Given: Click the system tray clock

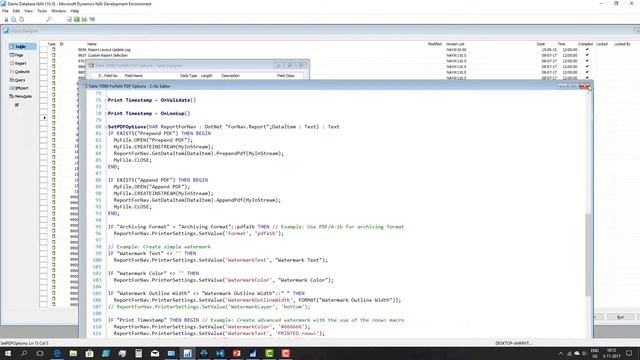Looking at the screenshot, I should [611, 353].
